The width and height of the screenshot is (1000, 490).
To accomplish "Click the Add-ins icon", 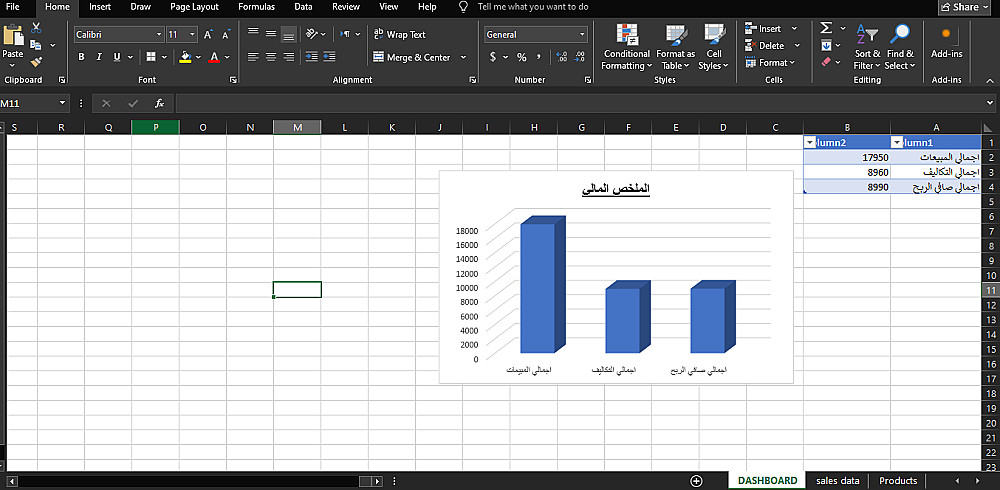I will [x=946, y=41].
